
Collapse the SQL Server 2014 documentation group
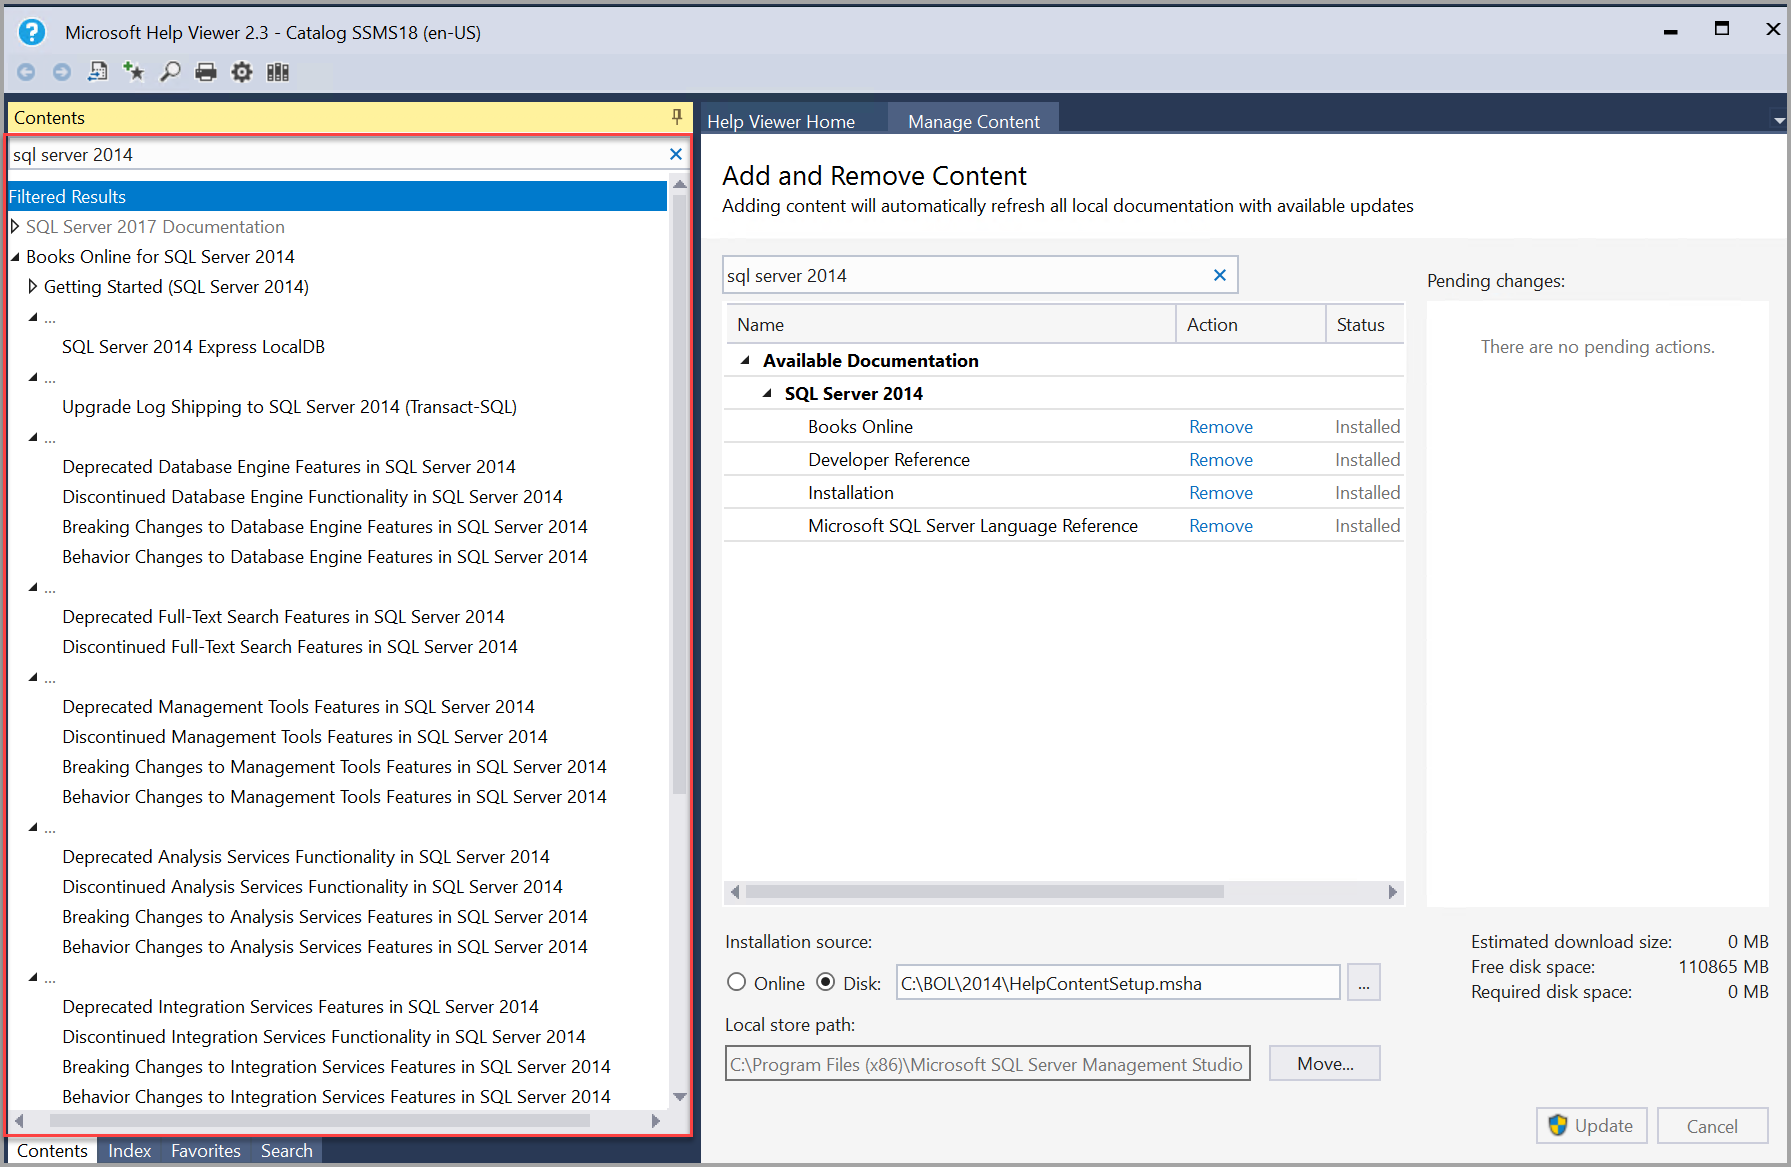click(x=767, y=393)
